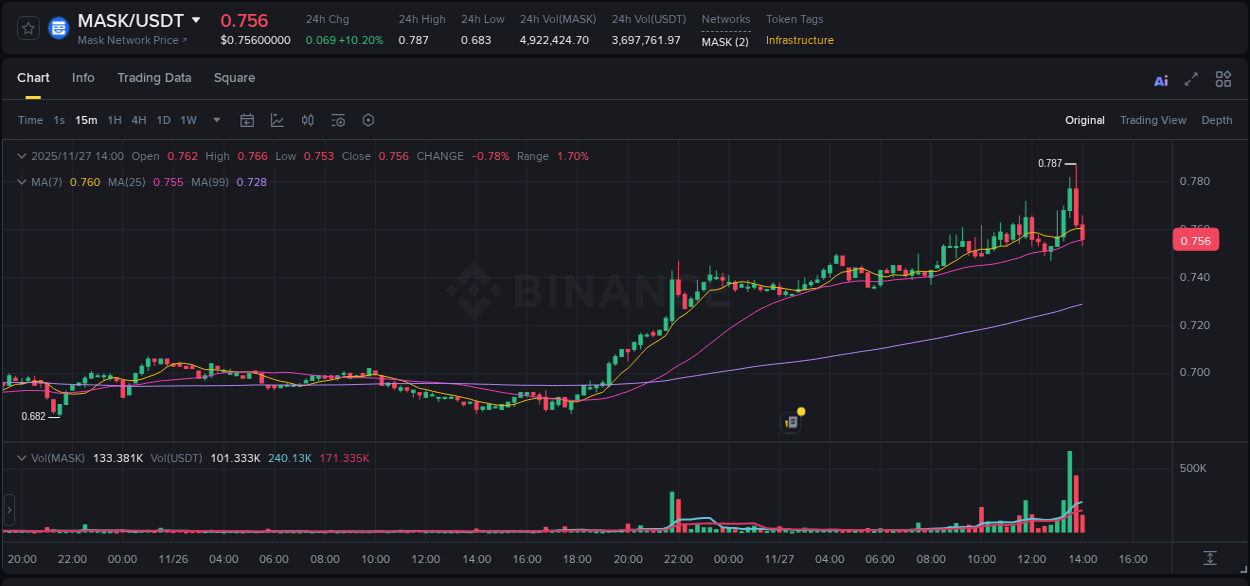The image size is (1250, 586).
Task: Switch to Trading View chart mode
Action: (1153, 120)
